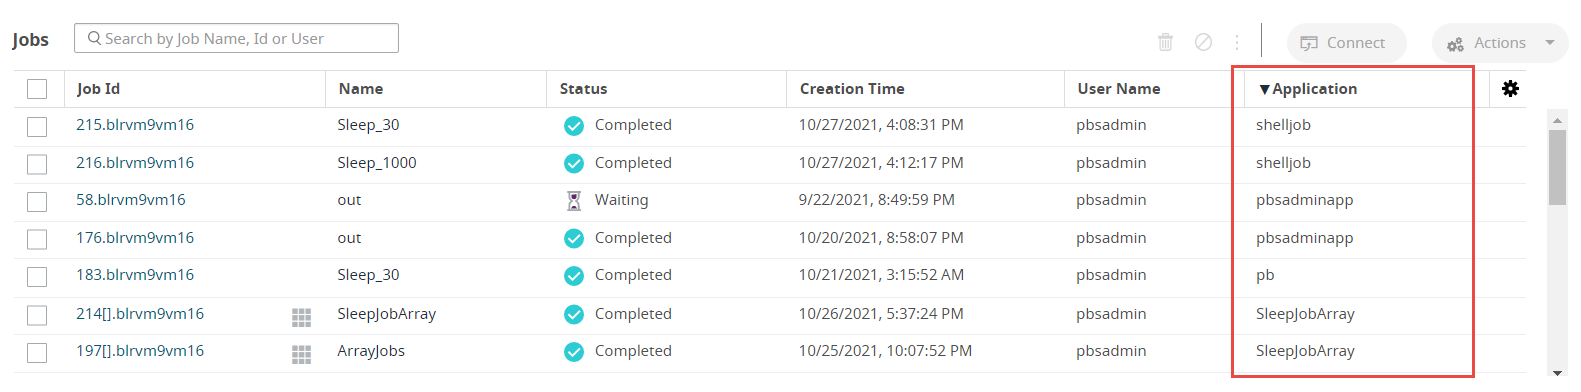Check the box for job 215.blrvm9vm16

coord(37,126)
